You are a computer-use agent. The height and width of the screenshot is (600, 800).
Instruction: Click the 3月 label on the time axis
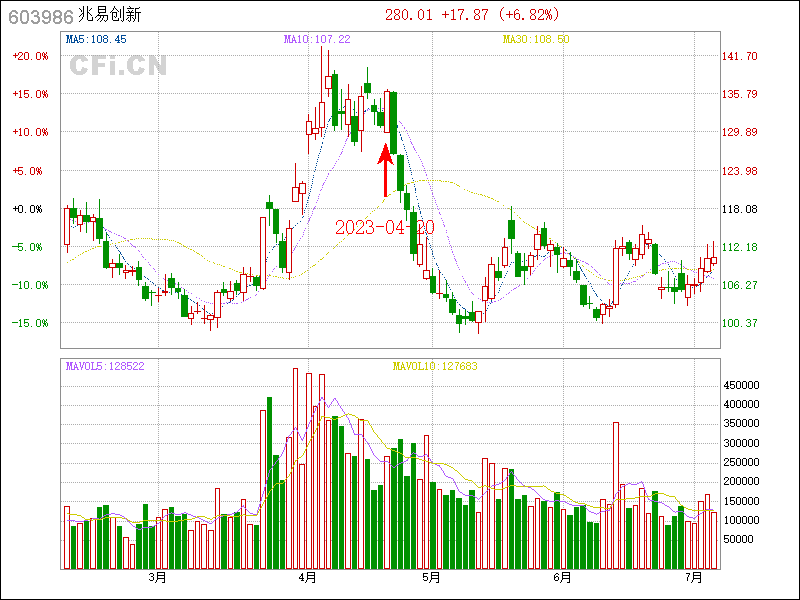click(x=156, y=577)
